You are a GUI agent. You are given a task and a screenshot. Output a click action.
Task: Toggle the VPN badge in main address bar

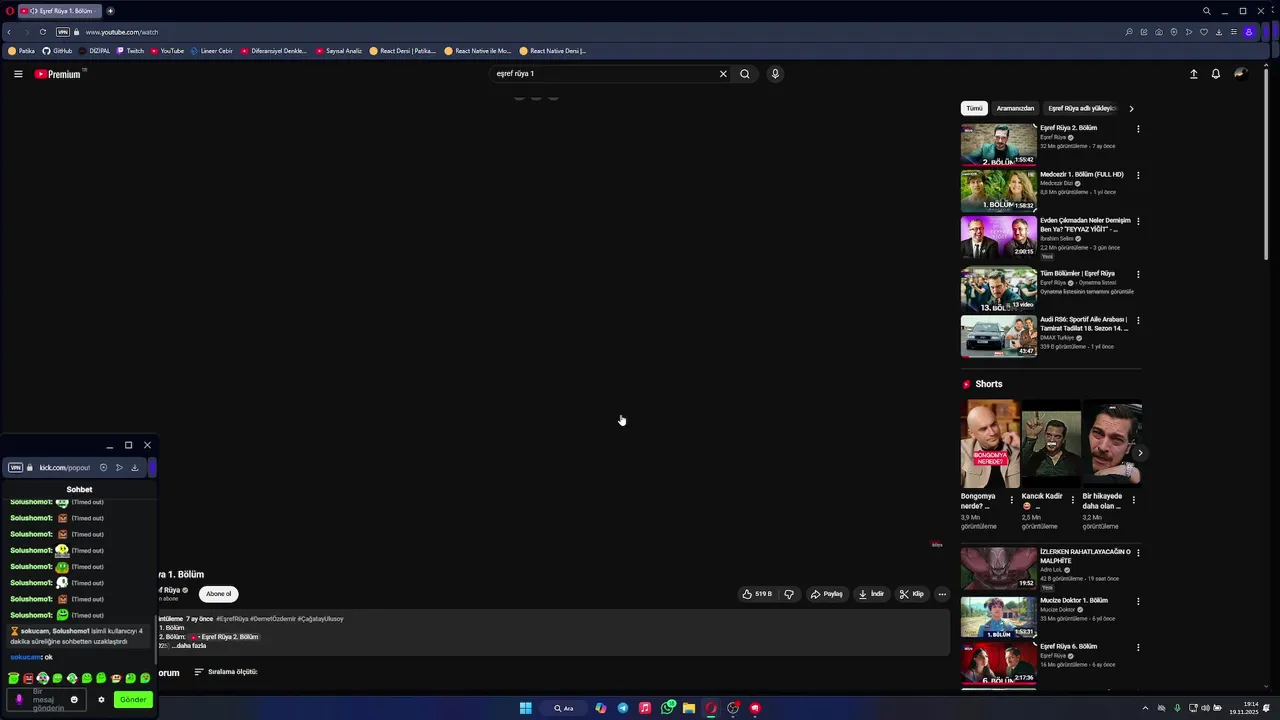(x=63, y=32)
